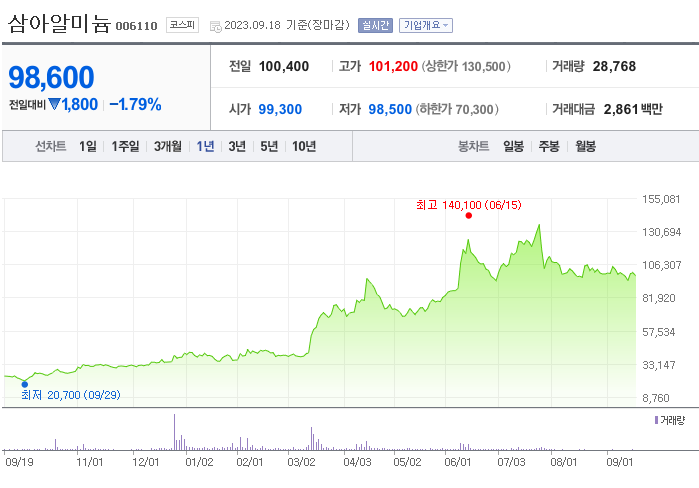This screenshot has height=488, width=699.
Task: Click the 코스피 market badge
Action: (182, 25)
